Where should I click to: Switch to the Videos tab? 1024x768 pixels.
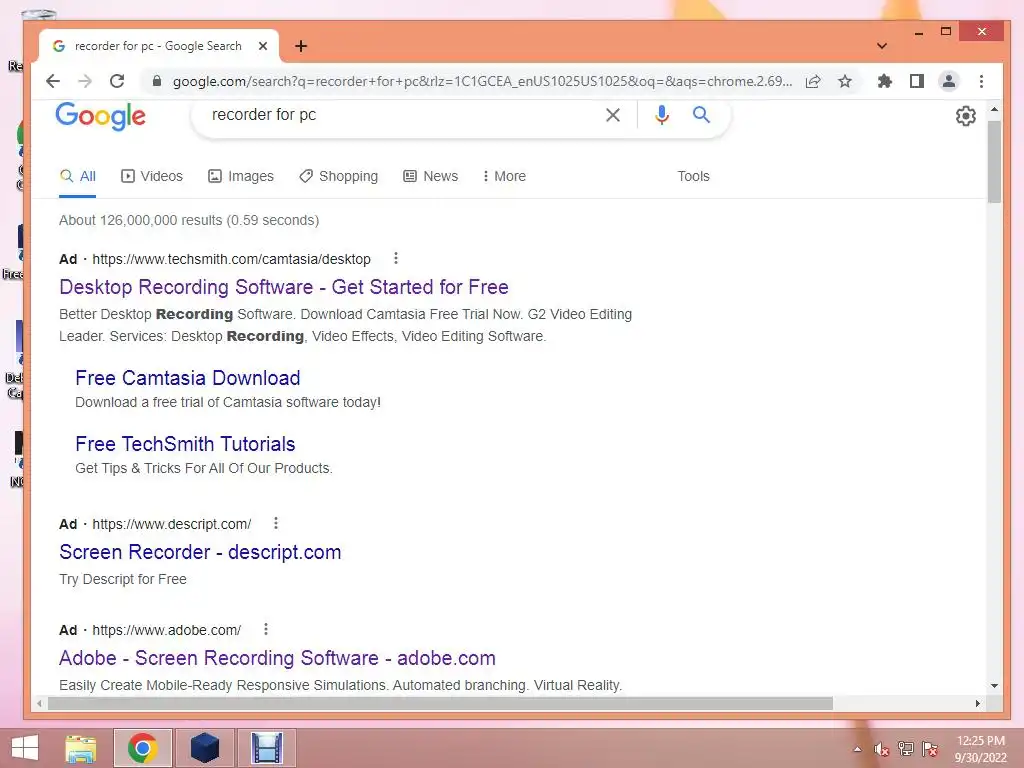tap(152, 176)
